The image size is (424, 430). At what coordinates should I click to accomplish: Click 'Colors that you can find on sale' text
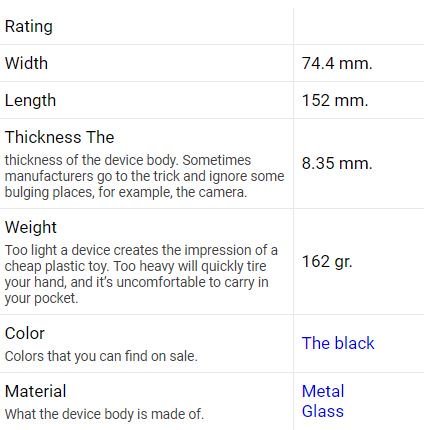101,356
